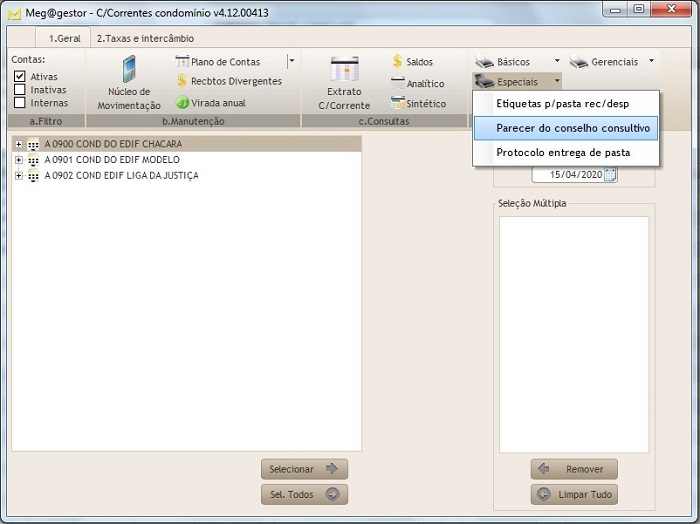Click building icon of EDIF LIGA DA JUSTIÇA
Image resolution: width=700 pixels, height=524 pixels.
coord(33,175)
